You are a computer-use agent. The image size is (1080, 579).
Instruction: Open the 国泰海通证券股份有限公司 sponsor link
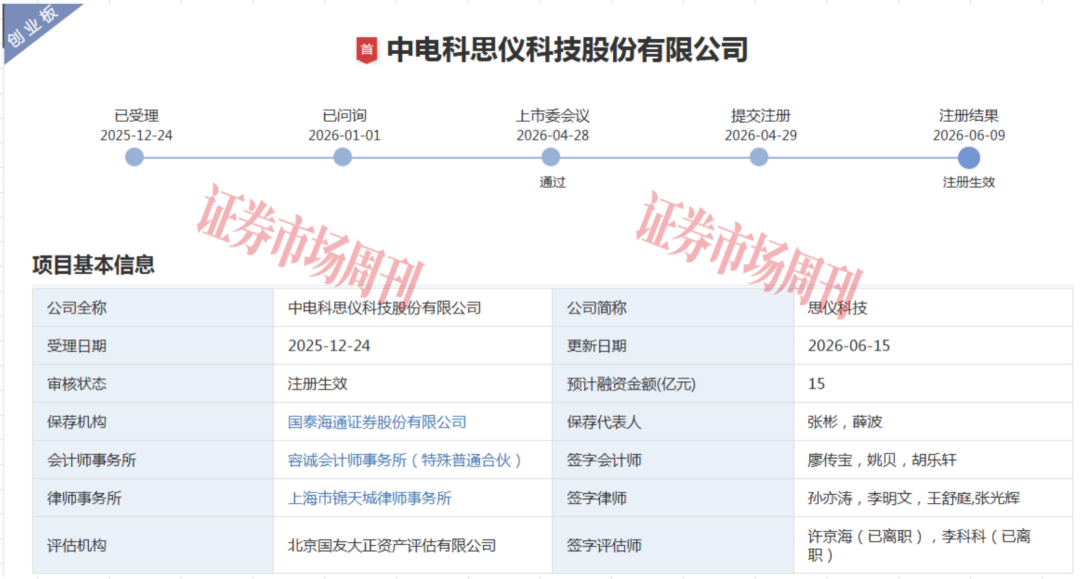click(x=377, y=422)
